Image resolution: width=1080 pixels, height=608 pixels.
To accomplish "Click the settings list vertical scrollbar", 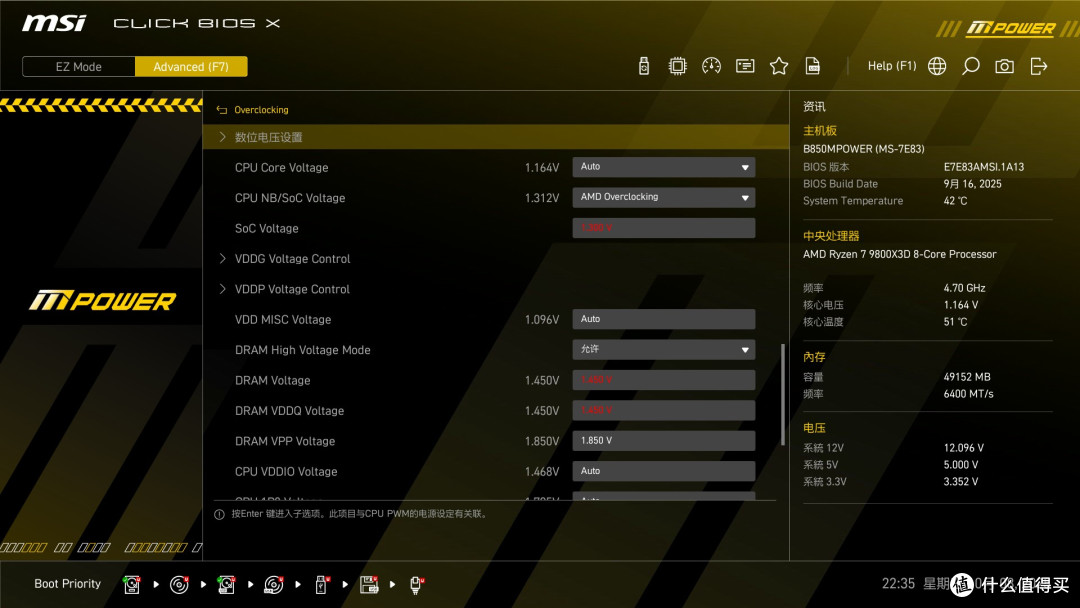I will point(782,395).
